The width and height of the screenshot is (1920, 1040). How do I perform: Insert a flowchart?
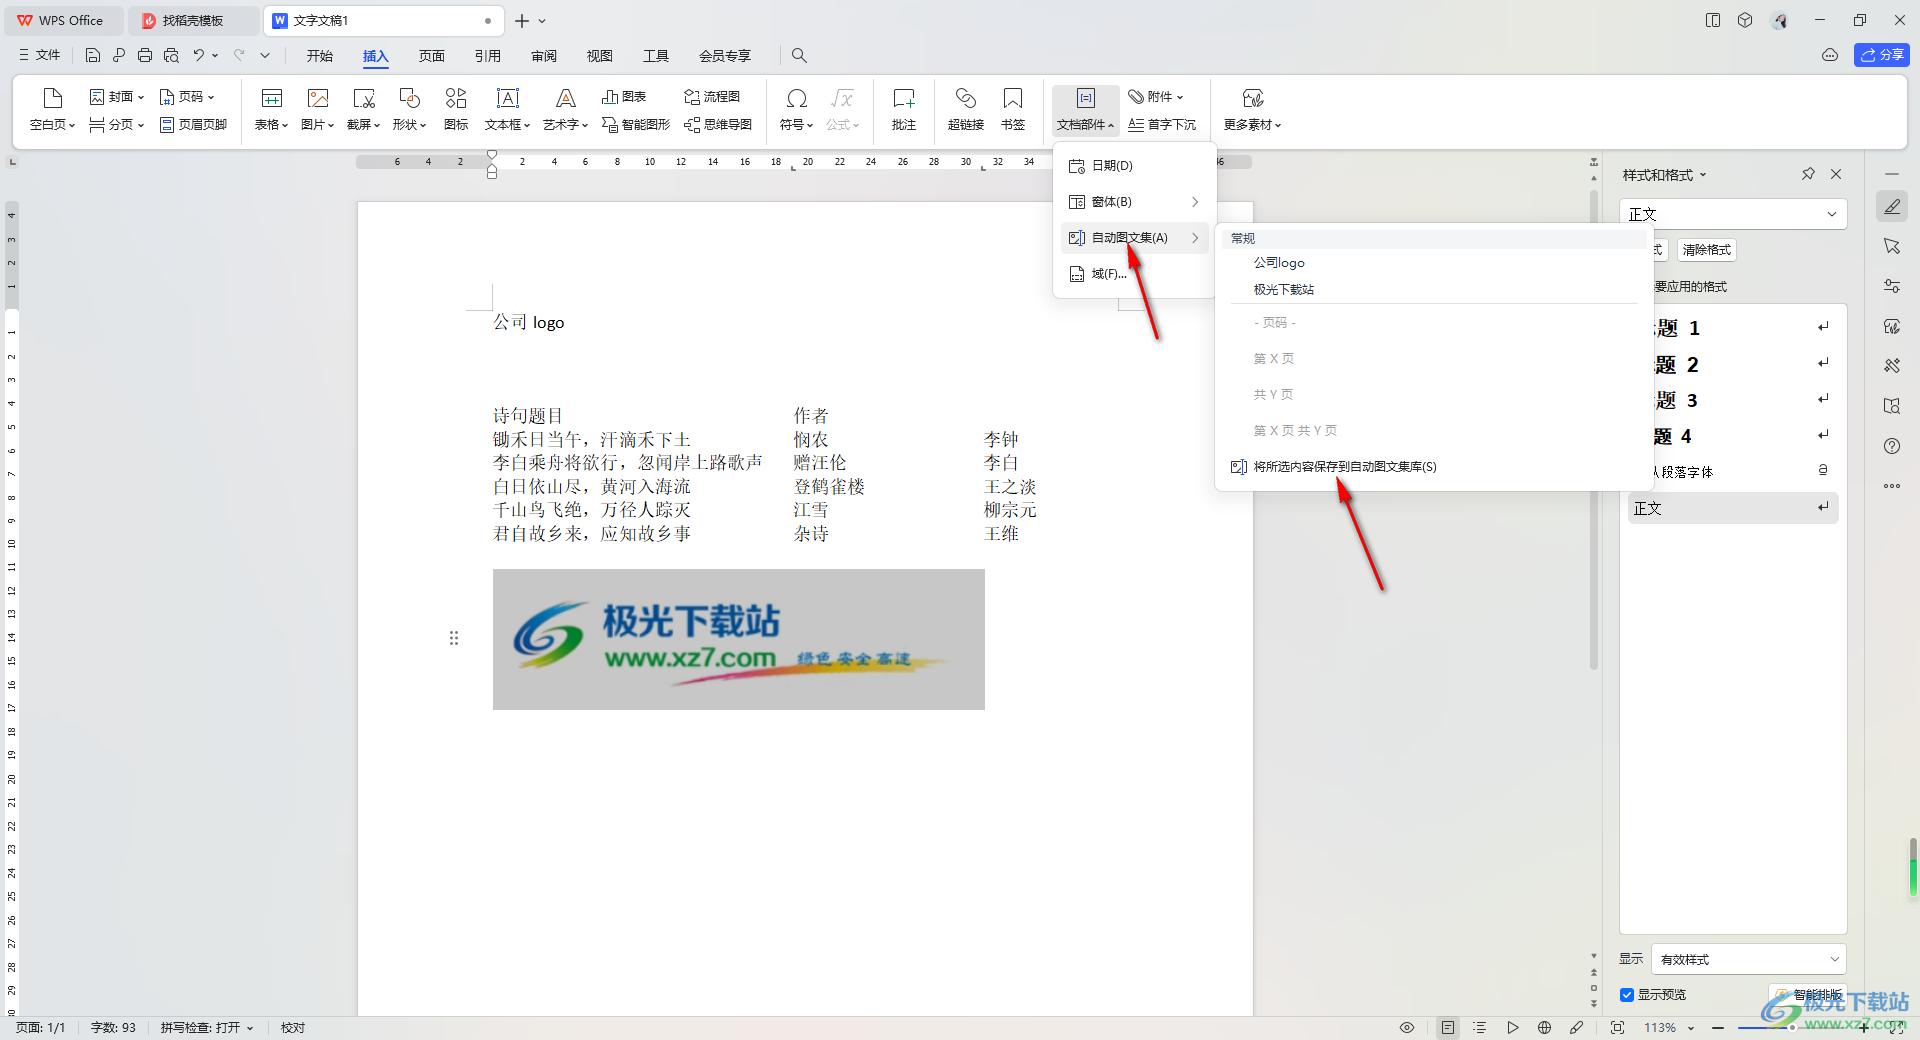pos(712,97)
